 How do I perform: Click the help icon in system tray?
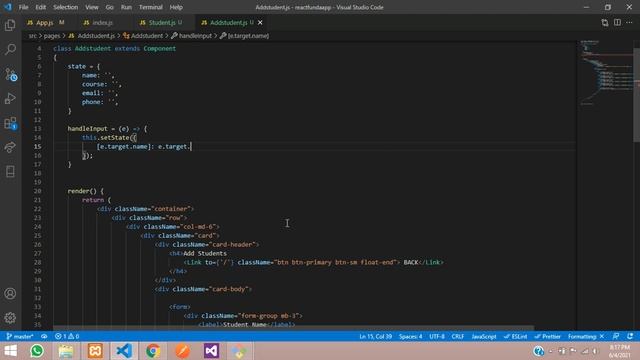[x=538, y=351]
